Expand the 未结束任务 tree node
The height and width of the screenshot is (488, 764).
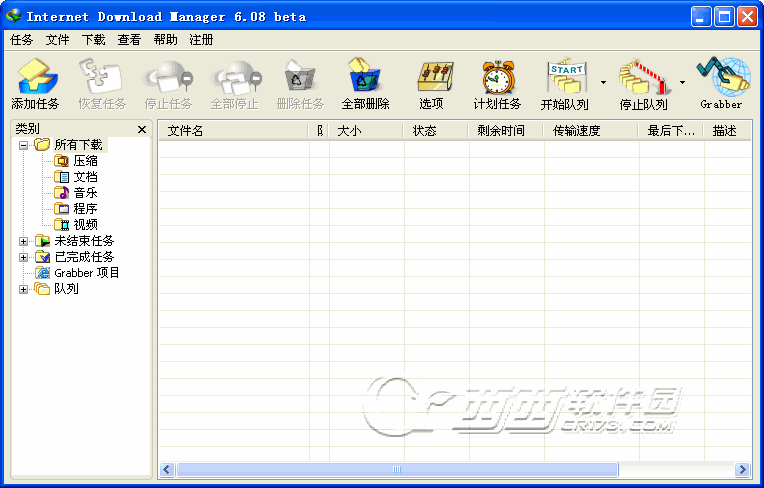[x=23, y=241]
